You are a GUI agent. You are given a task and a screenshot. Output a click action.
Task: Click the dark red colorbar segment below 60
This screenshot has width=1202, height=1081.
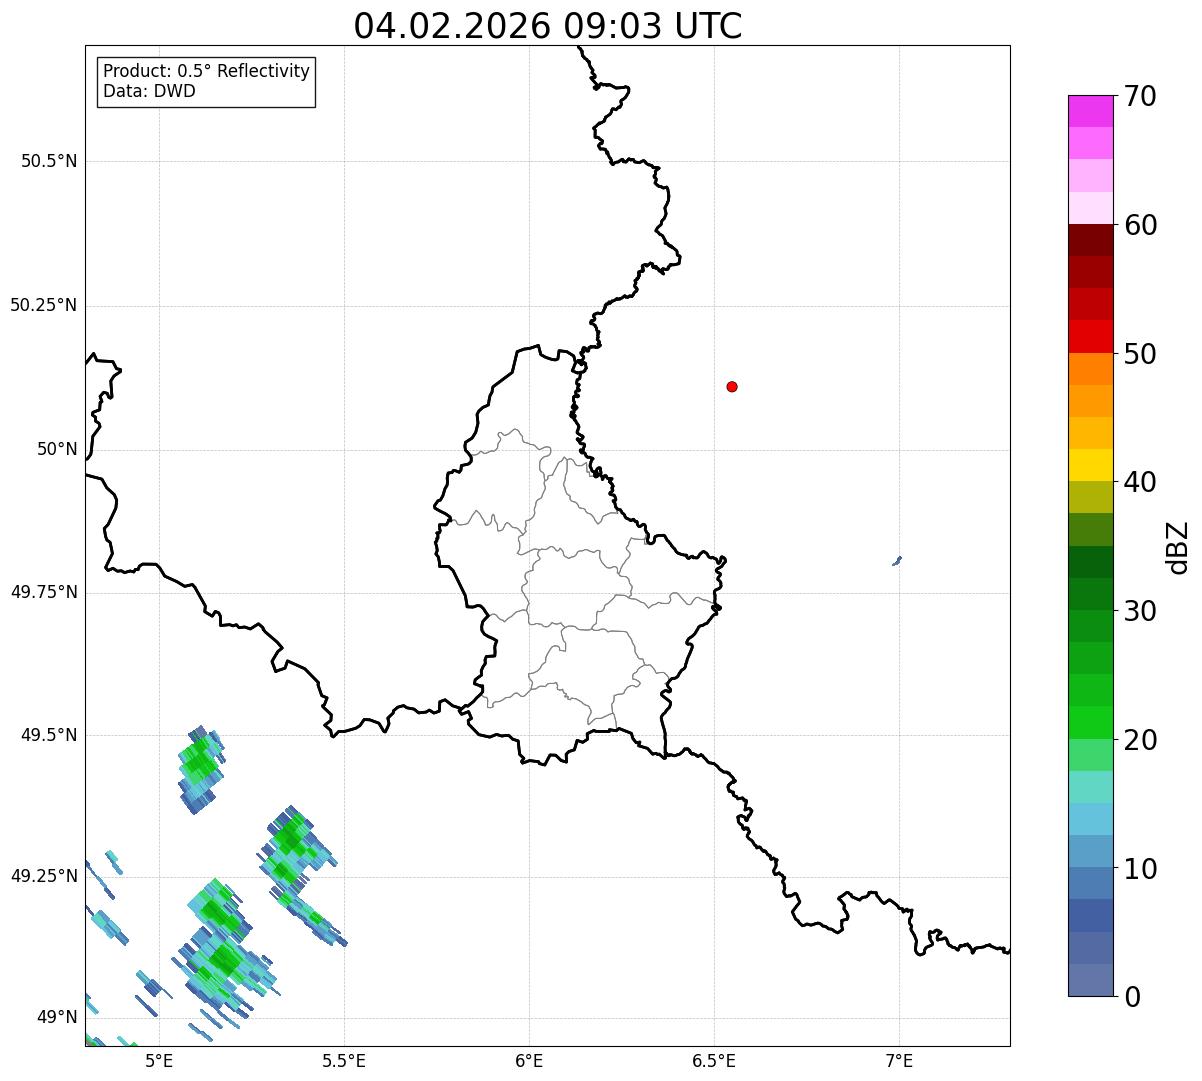pyautogui.click(x=1090, y=240)
